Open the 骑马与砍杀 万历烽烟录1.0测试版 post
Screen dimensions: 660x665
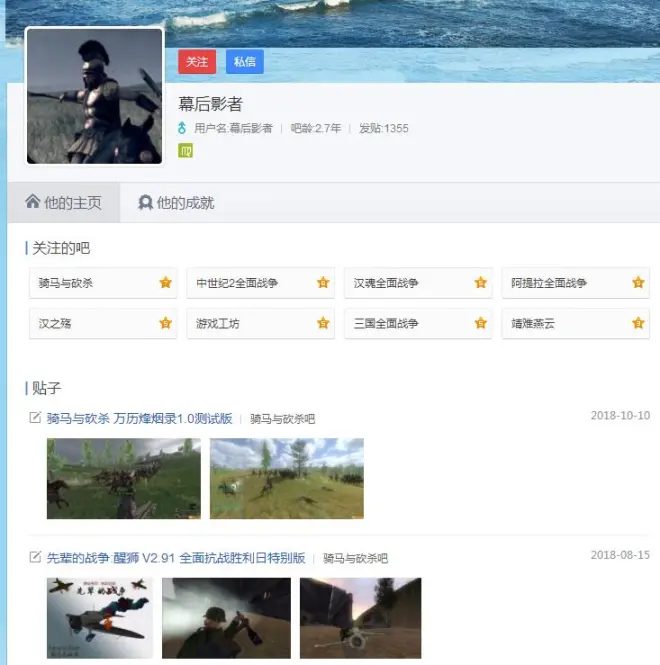(139, 418)
